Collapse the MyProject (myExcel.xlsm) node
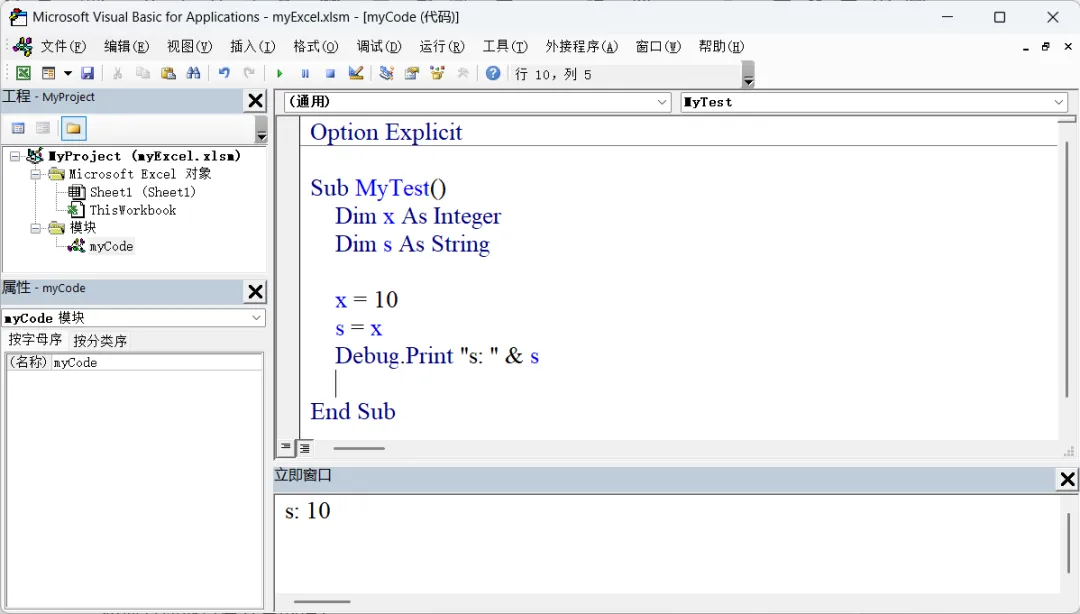The image size is (1080, 614). tap(14, 156)
